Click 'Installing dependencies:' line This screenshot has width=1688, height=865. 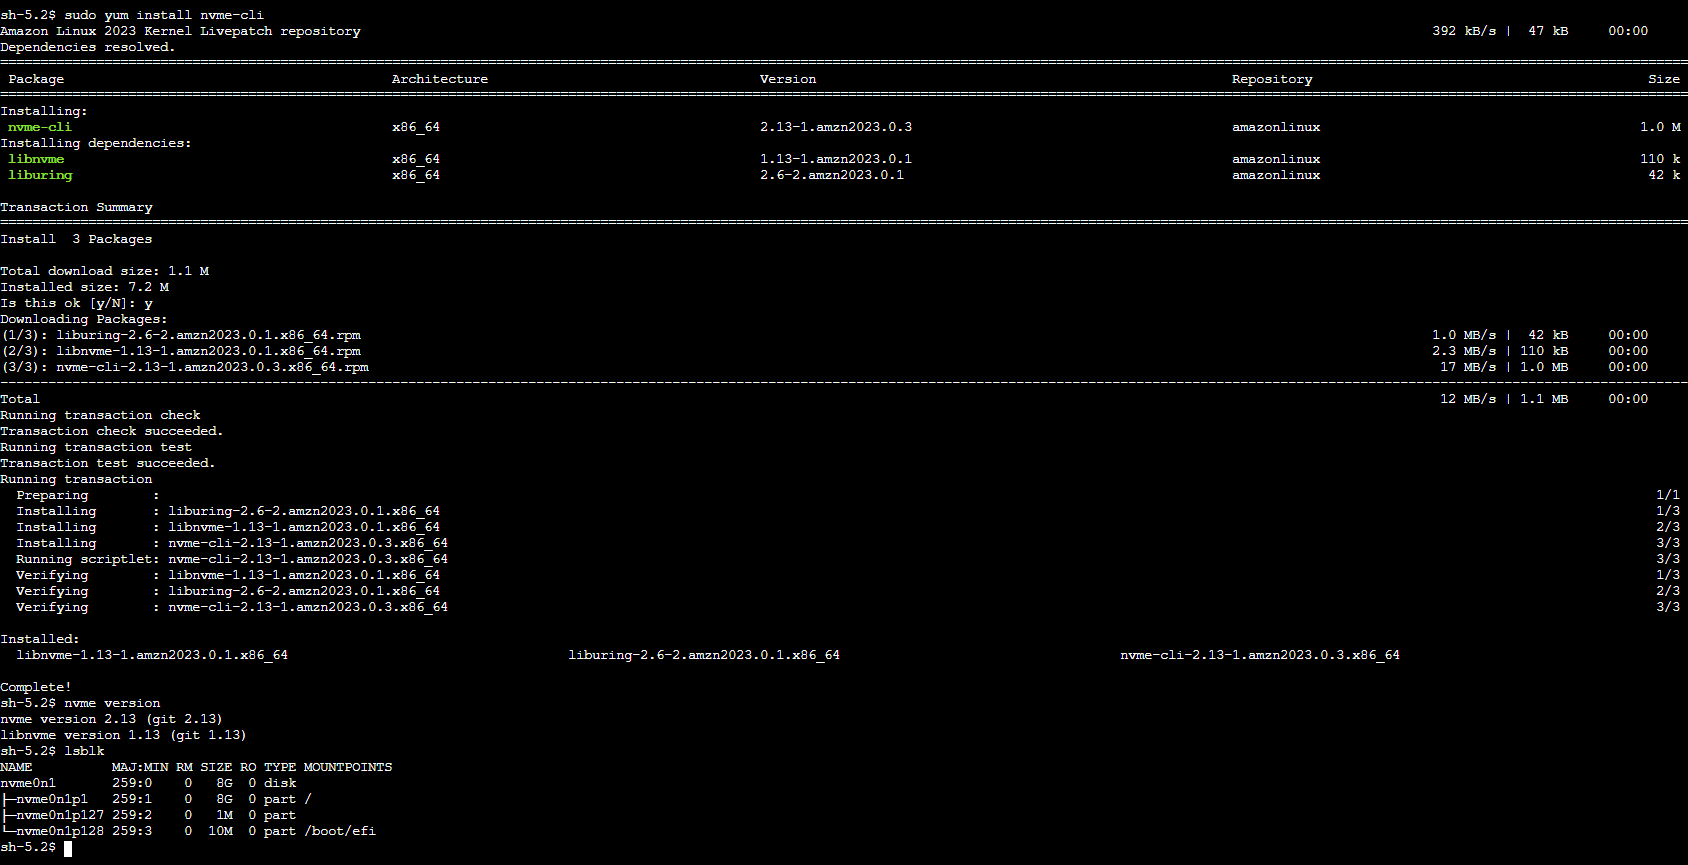[96, 143]
